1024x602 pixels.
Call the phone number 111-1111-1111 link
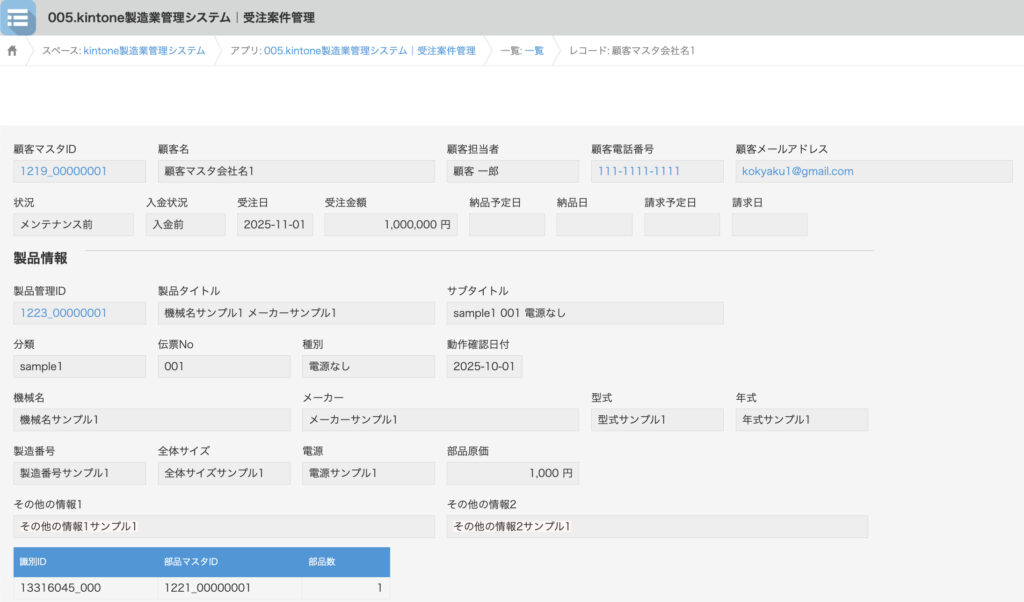click(x=639, y=171)
